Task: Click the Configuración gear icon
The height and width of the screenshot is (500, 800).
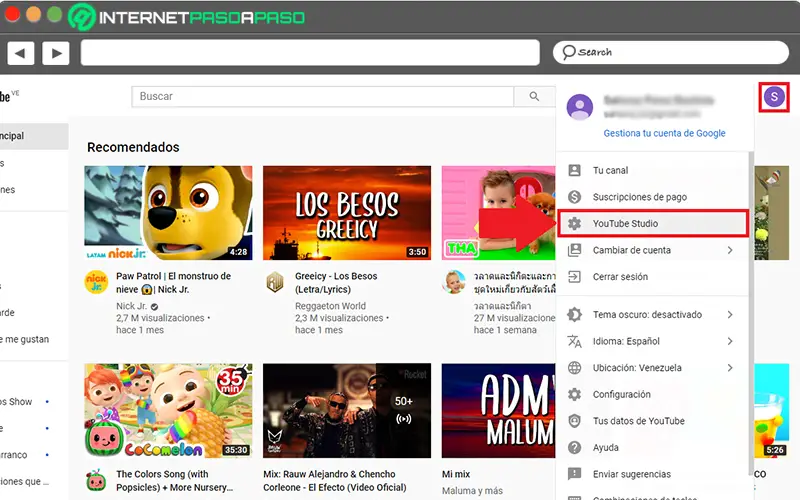Action: (574, 394)
